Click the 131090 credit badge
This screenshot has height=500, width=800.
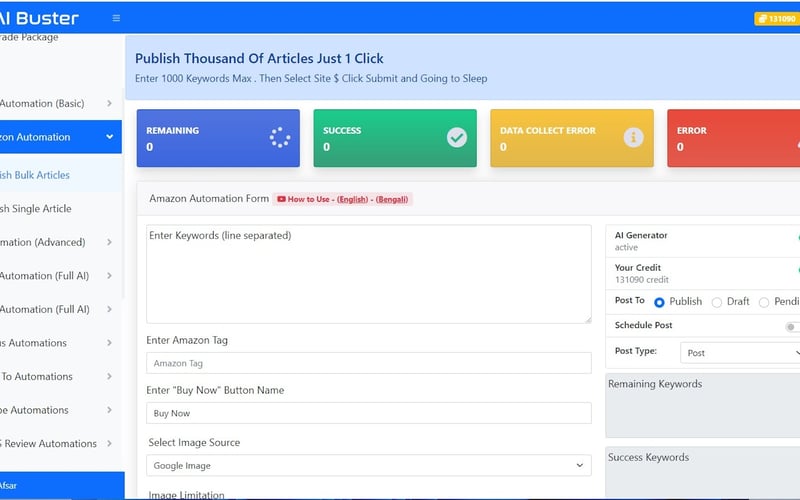click(x=777, y=19)
